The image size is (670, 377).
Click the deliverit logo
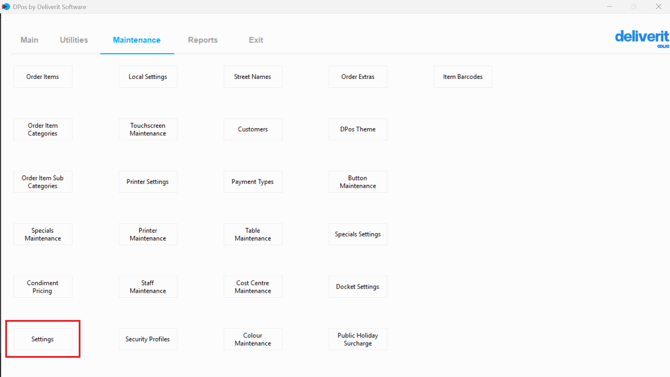point(642,38)
